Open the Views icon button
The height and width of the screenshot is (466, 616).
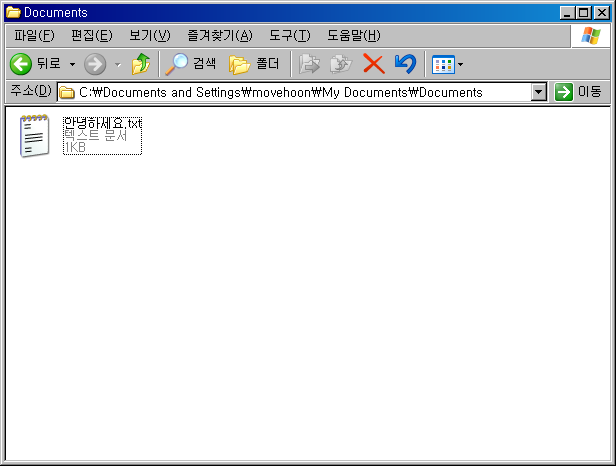click(443, 64)
